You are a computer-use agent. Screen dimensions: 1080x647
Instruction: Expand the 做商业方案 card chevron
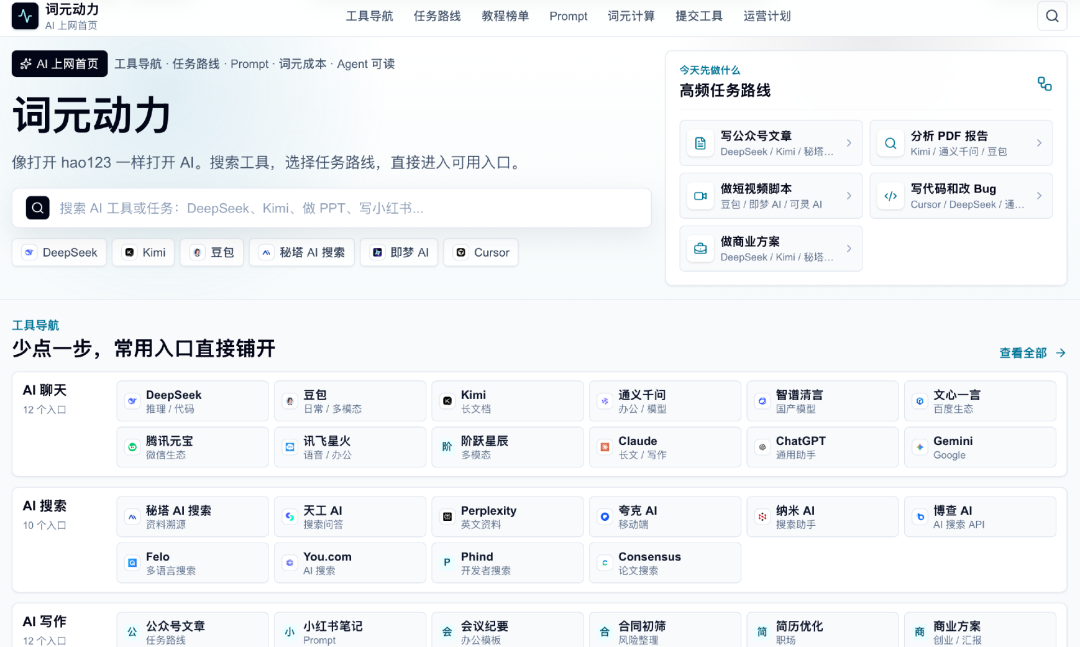pyautogui.click(x=849, y=248)
